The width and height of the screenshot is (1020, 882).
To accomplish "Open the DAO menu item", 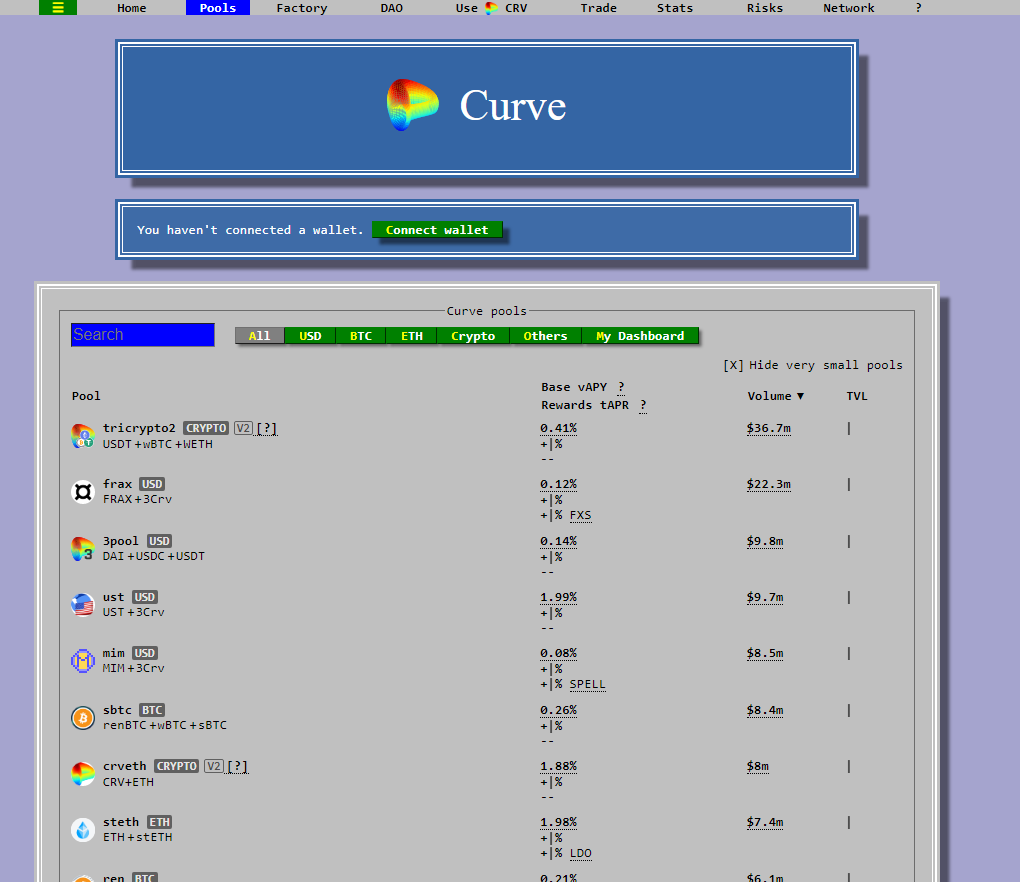I will (392, 8).
